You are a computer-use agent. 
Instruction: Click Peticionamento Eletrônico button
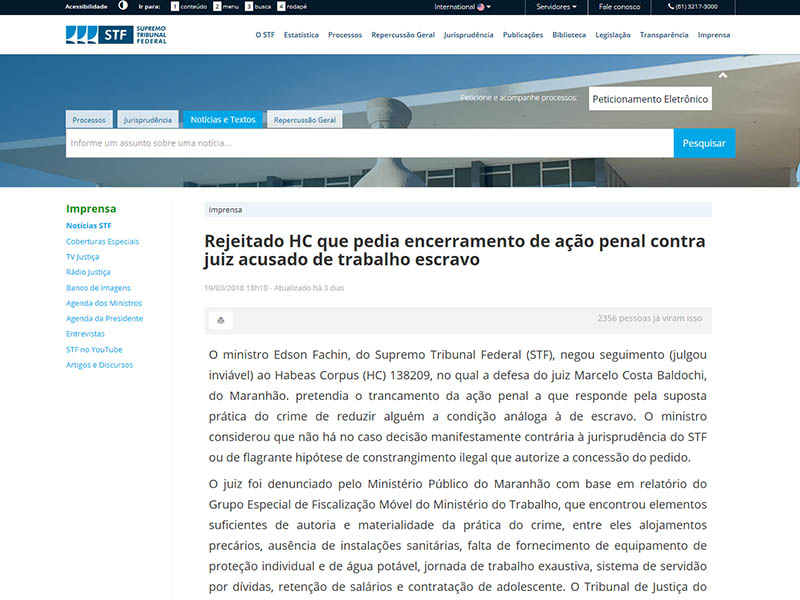tap(650, 98)
